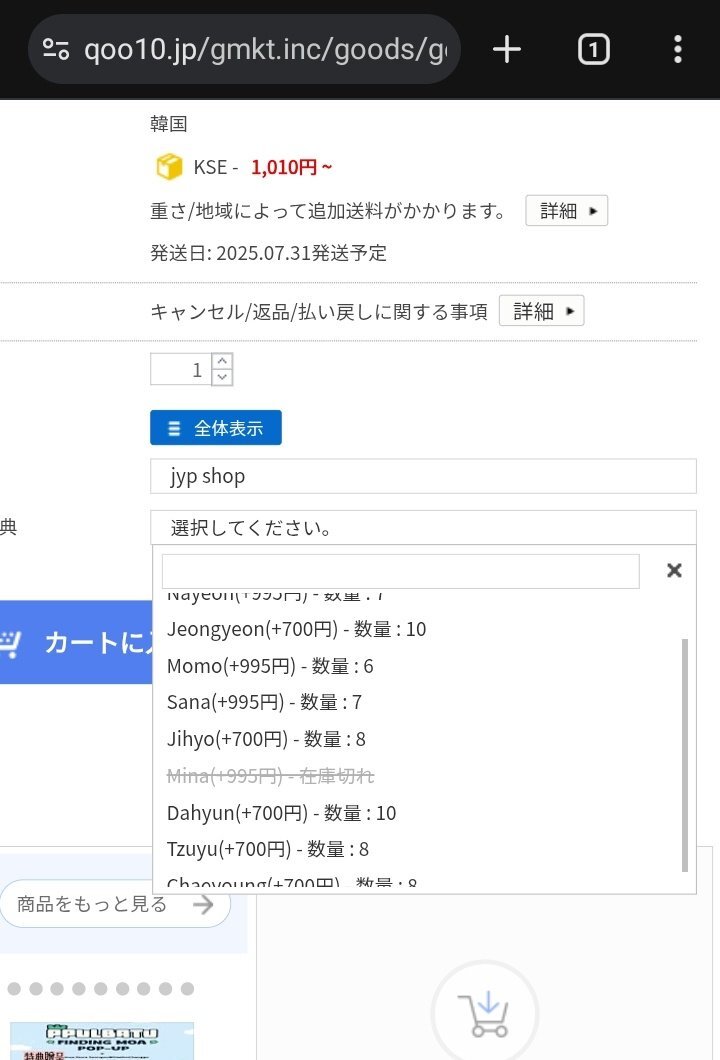Select Dahyun(+700円) option
The height and width of the screenshot is (1060, 720).
[281, 813]
